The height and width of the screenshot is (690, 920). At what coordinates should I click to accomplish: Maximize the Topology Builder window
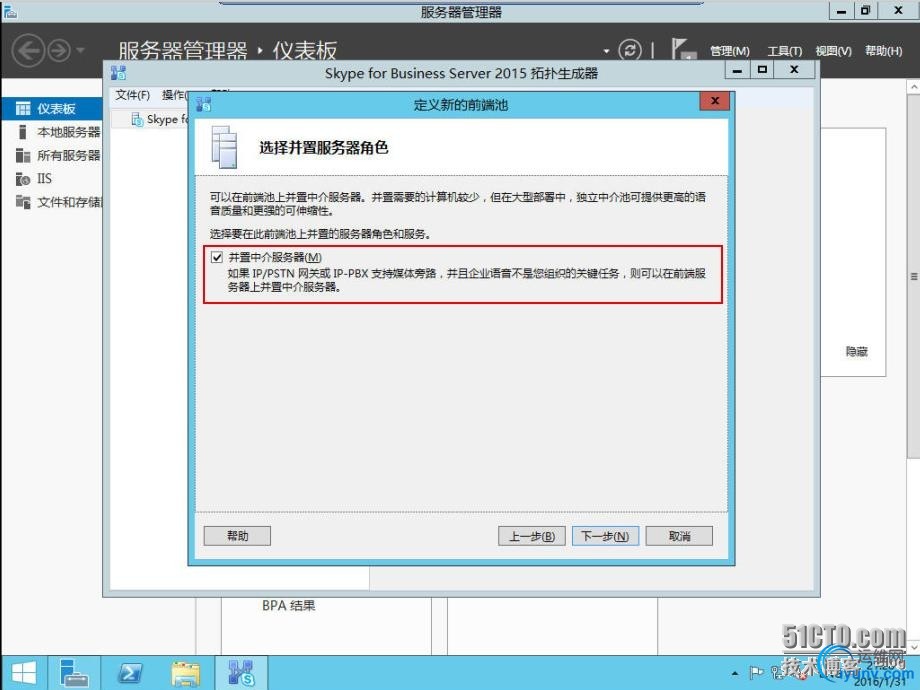click(762, 70)
